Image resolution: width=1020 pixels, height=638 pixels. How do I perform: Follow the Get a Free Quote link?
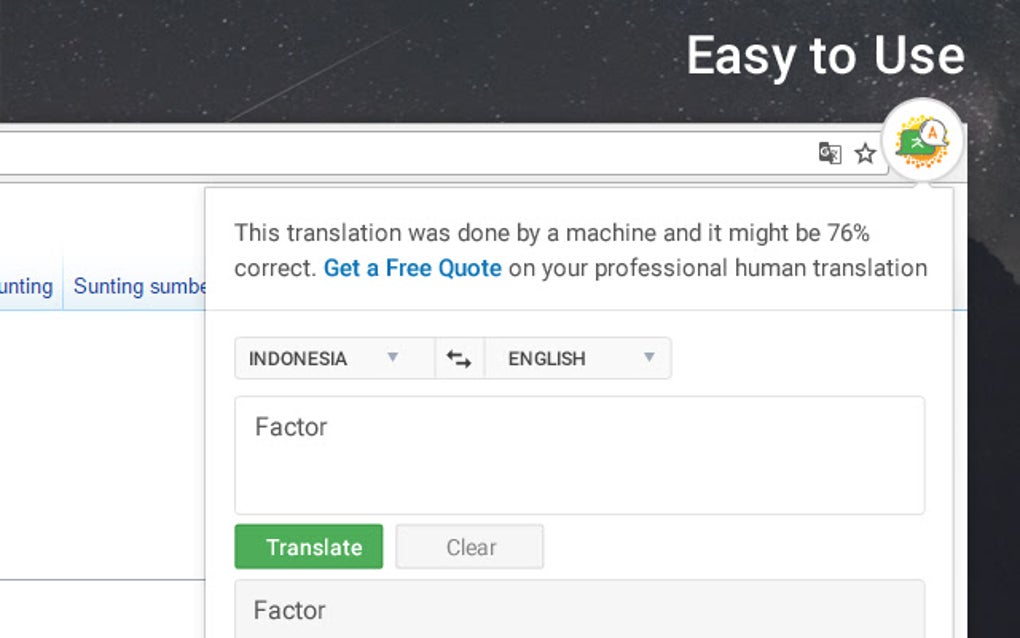[x=412, y=268]
